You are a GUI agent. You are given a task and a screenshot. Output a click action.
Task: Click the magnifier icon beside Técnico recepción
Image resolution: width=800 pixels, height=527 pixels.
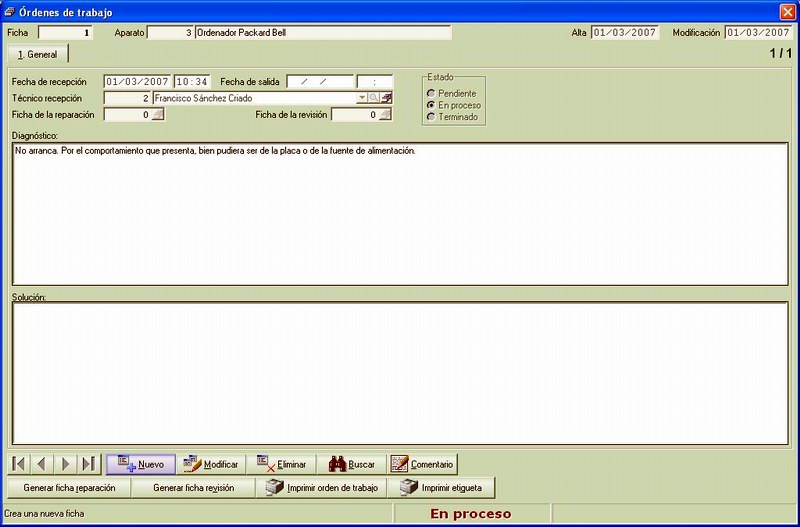(x=374, y=98)
